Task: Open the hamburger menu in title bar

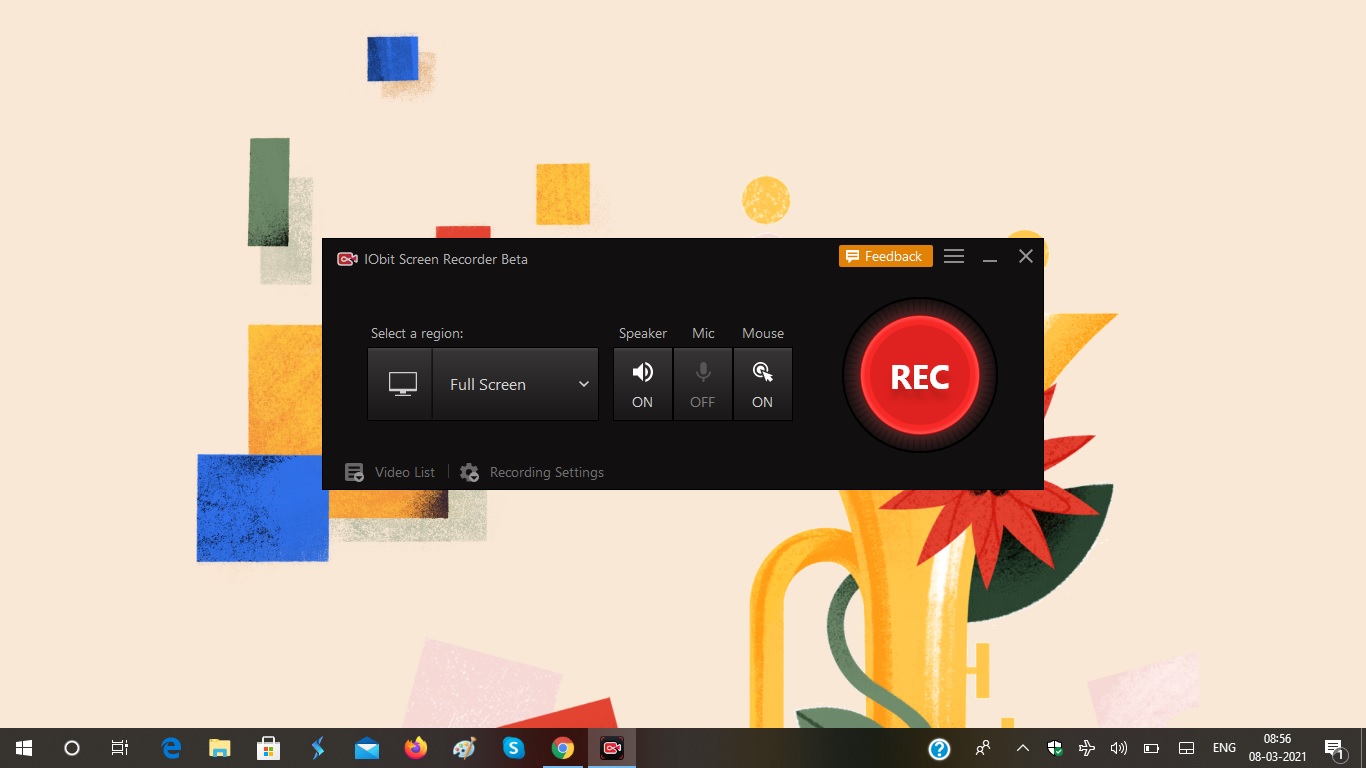Action: (954, 257)
